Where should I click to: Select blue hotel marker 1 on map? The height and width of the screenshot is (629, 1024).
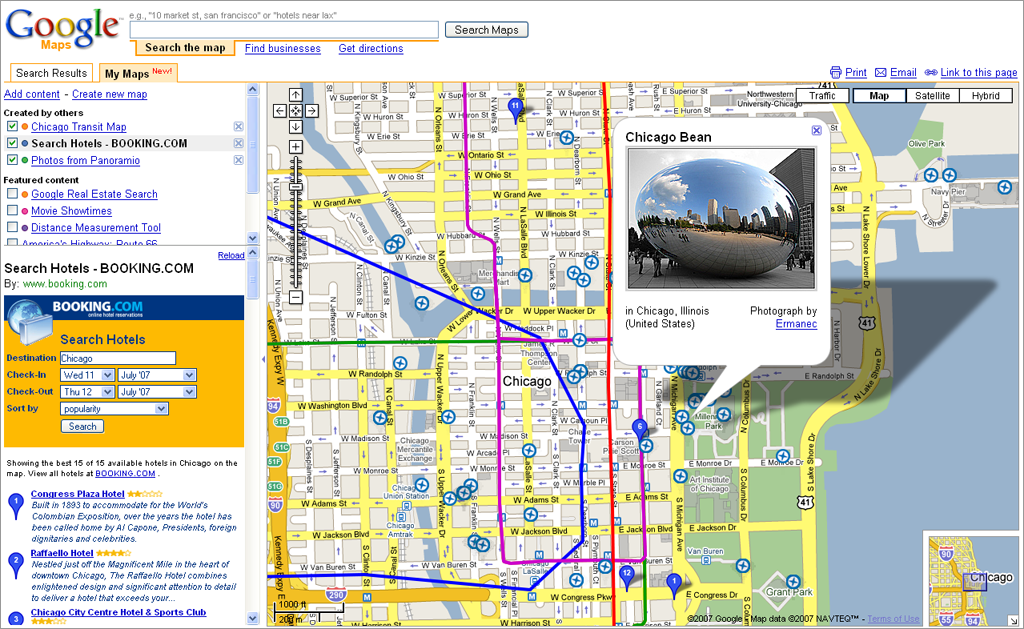coord(674,585)
